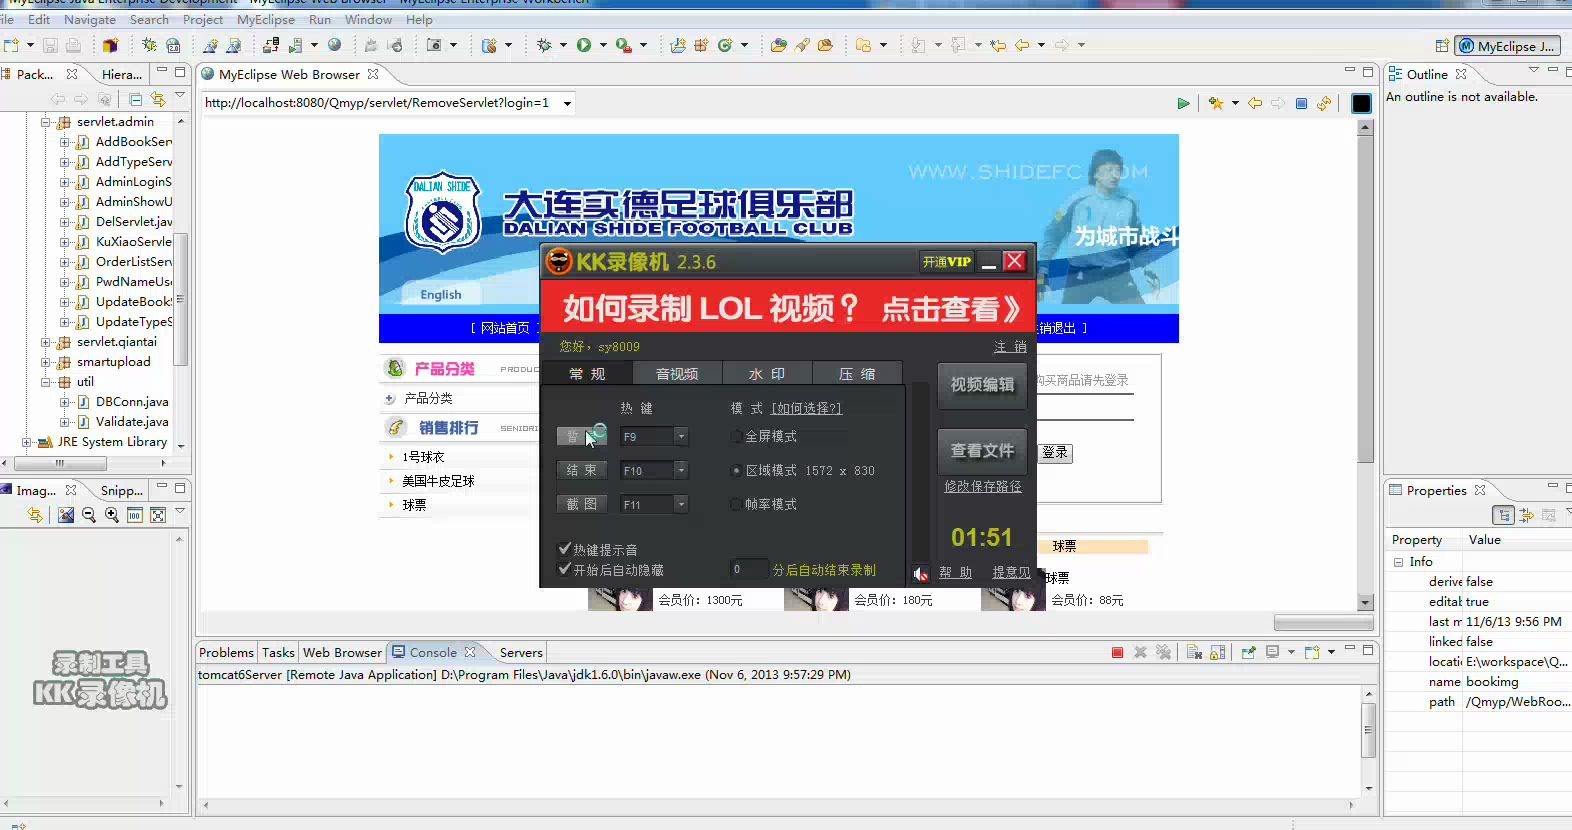Refresh the MyEclipse Web Browser page
Screen dimensions: 1572x830
[x=1324, y=103]
